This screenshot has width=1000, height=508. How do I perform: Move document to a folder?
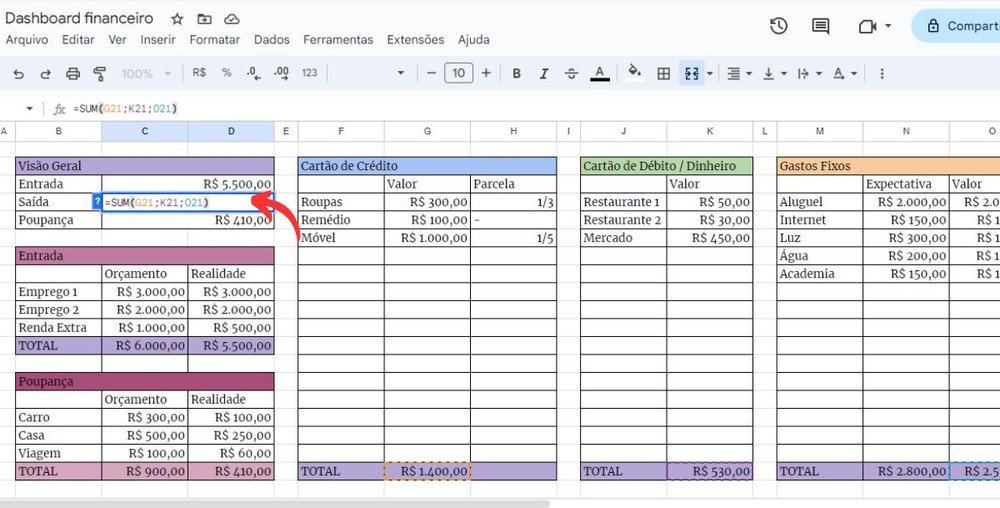tap(204, 19)
